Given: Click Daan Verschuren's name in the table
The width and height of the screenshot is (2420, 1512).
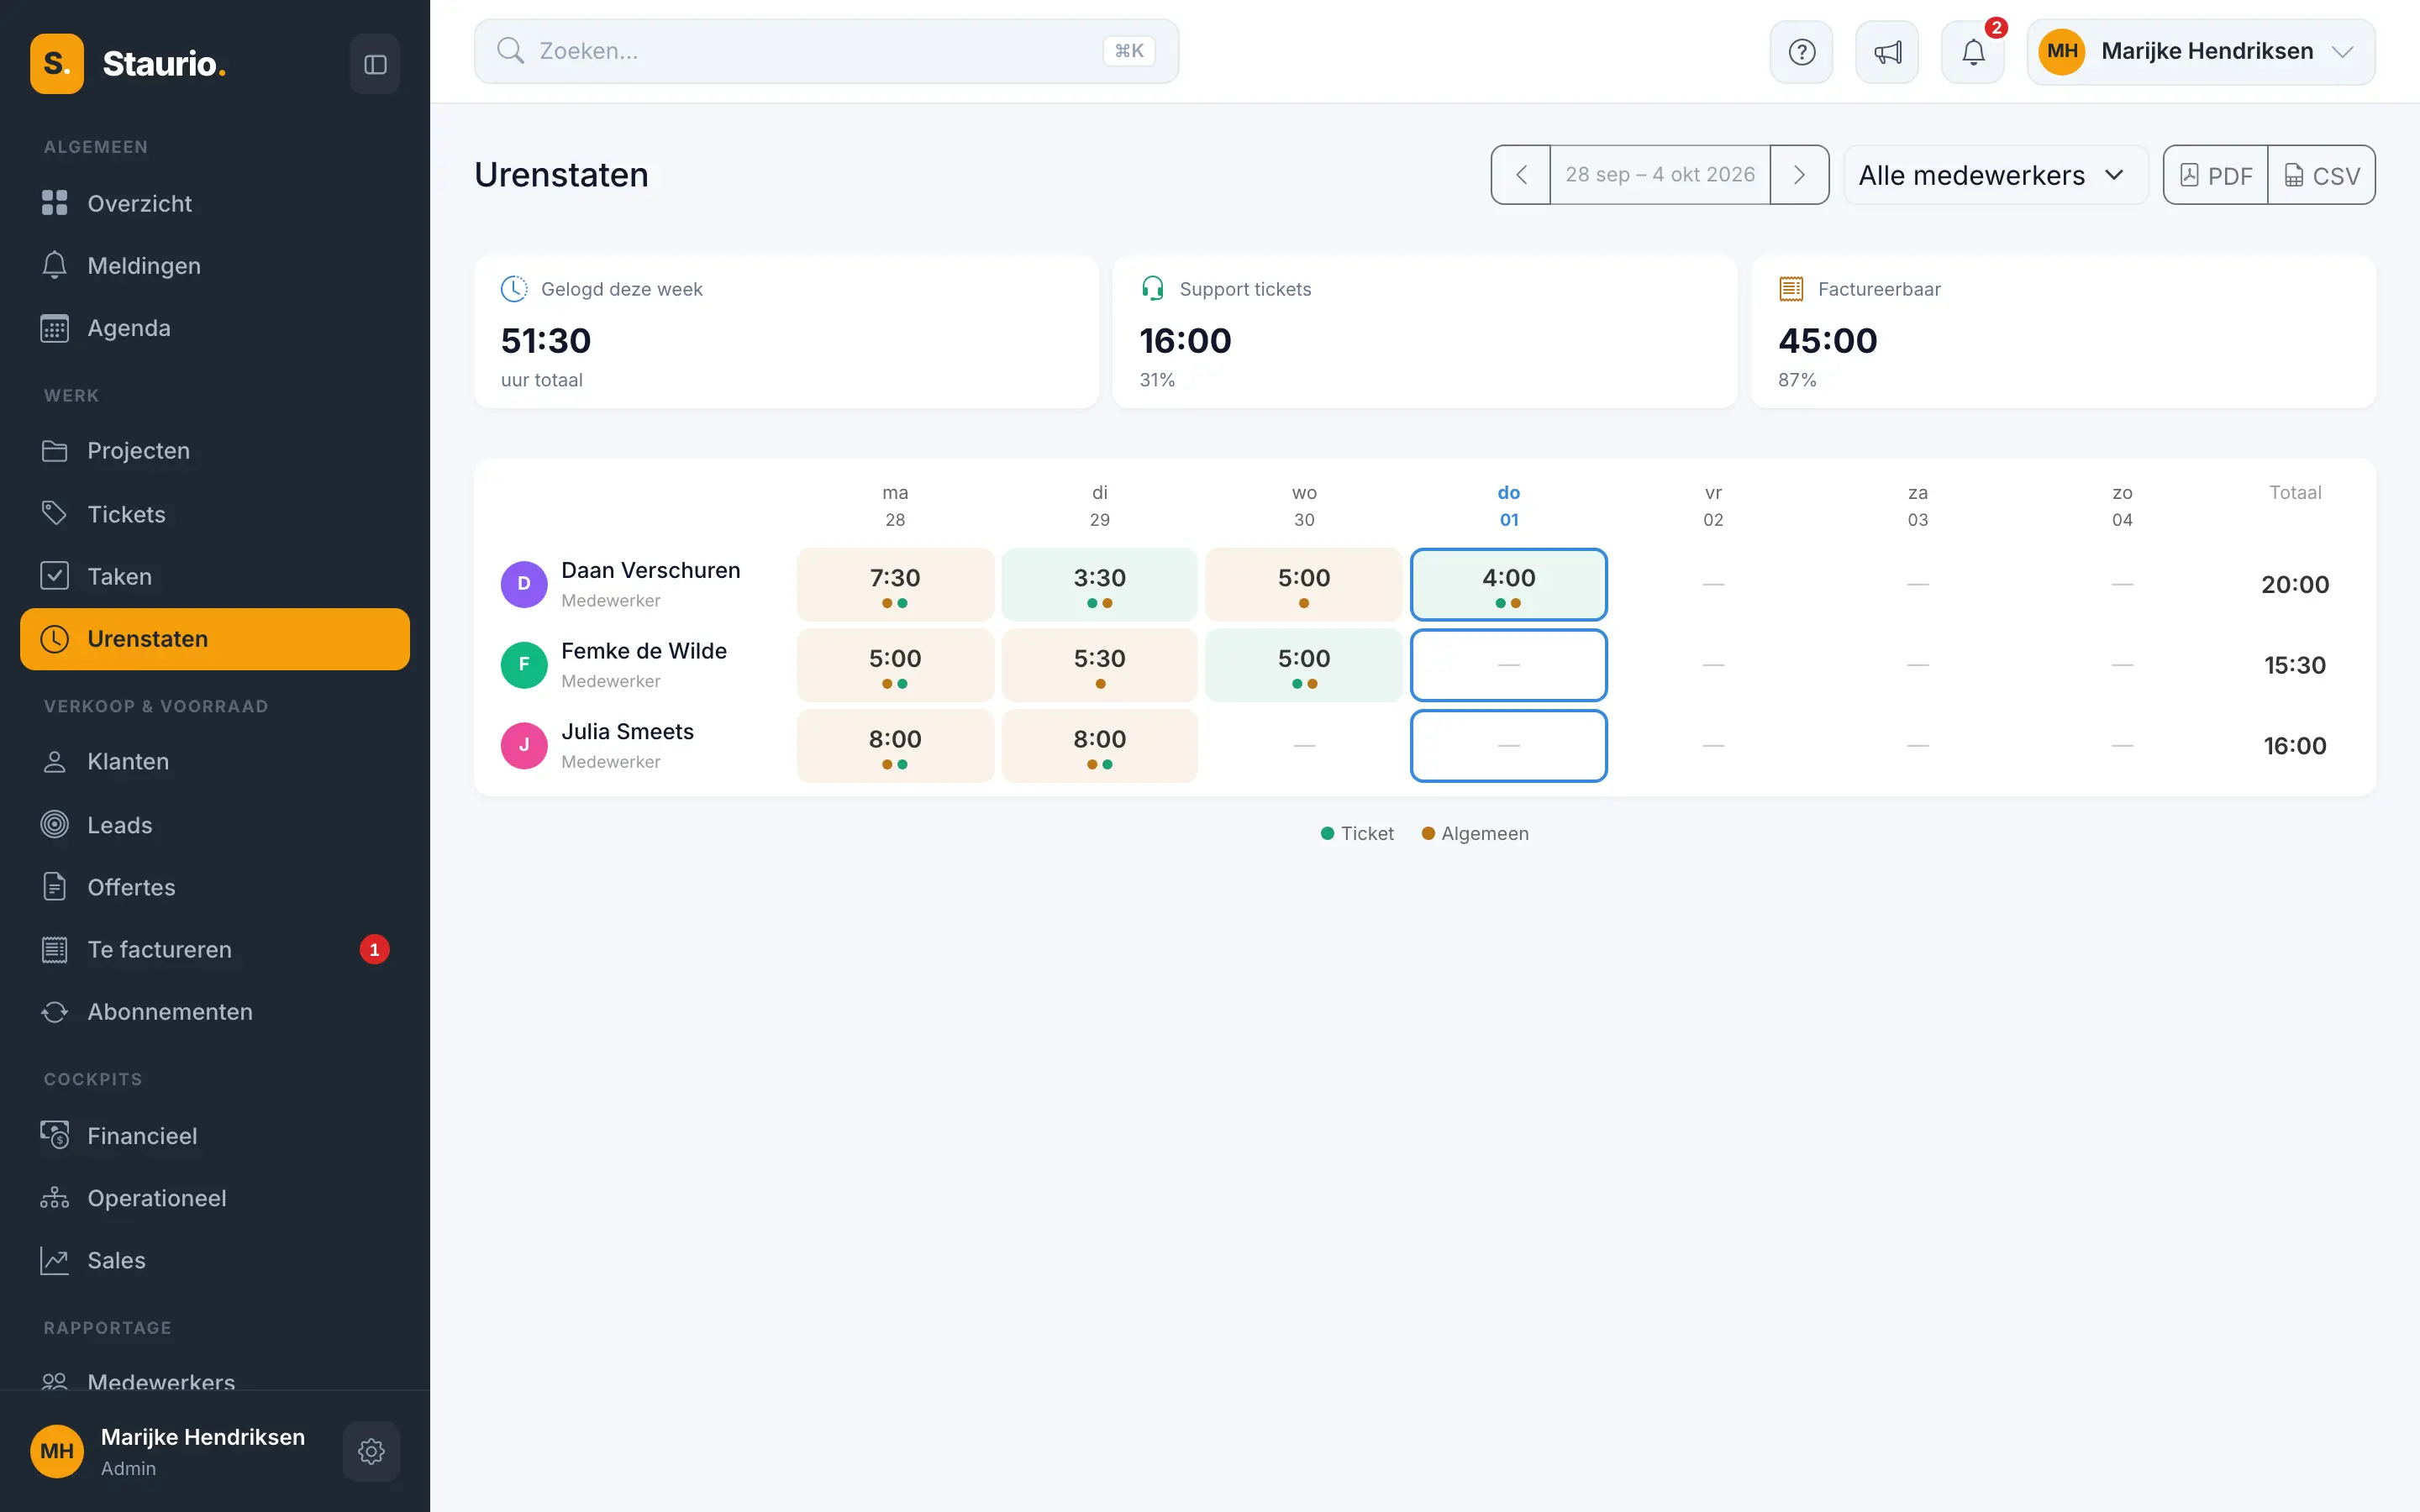Looking at the screenshot, I should coord(651,570).
